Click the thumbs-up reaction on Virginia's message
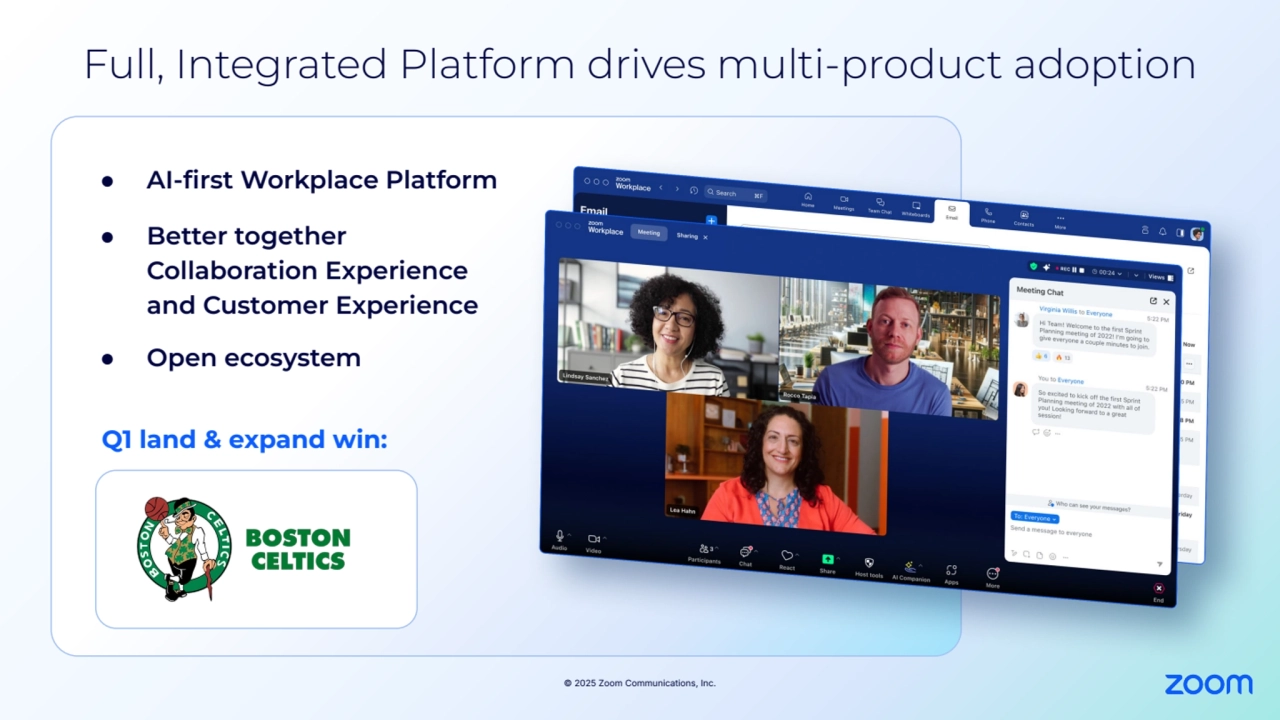1280x720 pixels. coord(1041,356)
